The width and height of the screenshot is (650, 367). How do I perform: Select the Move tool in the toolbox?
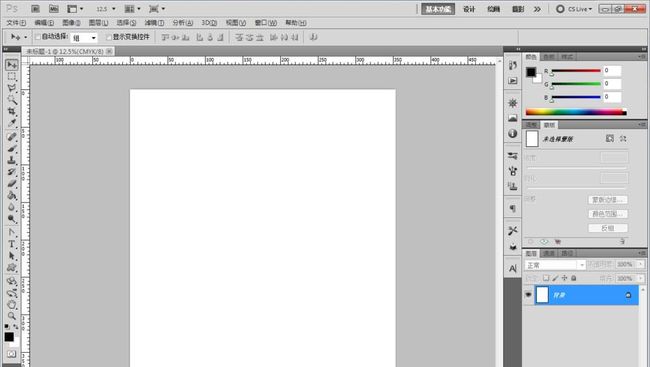(x=12, y=65)
